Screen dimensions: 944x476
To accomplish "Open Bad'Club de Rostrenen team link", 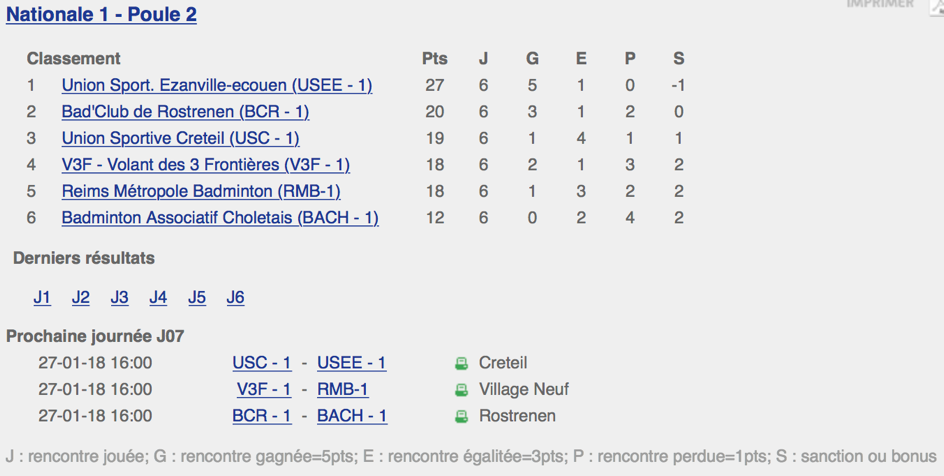I will click(185, 112).
